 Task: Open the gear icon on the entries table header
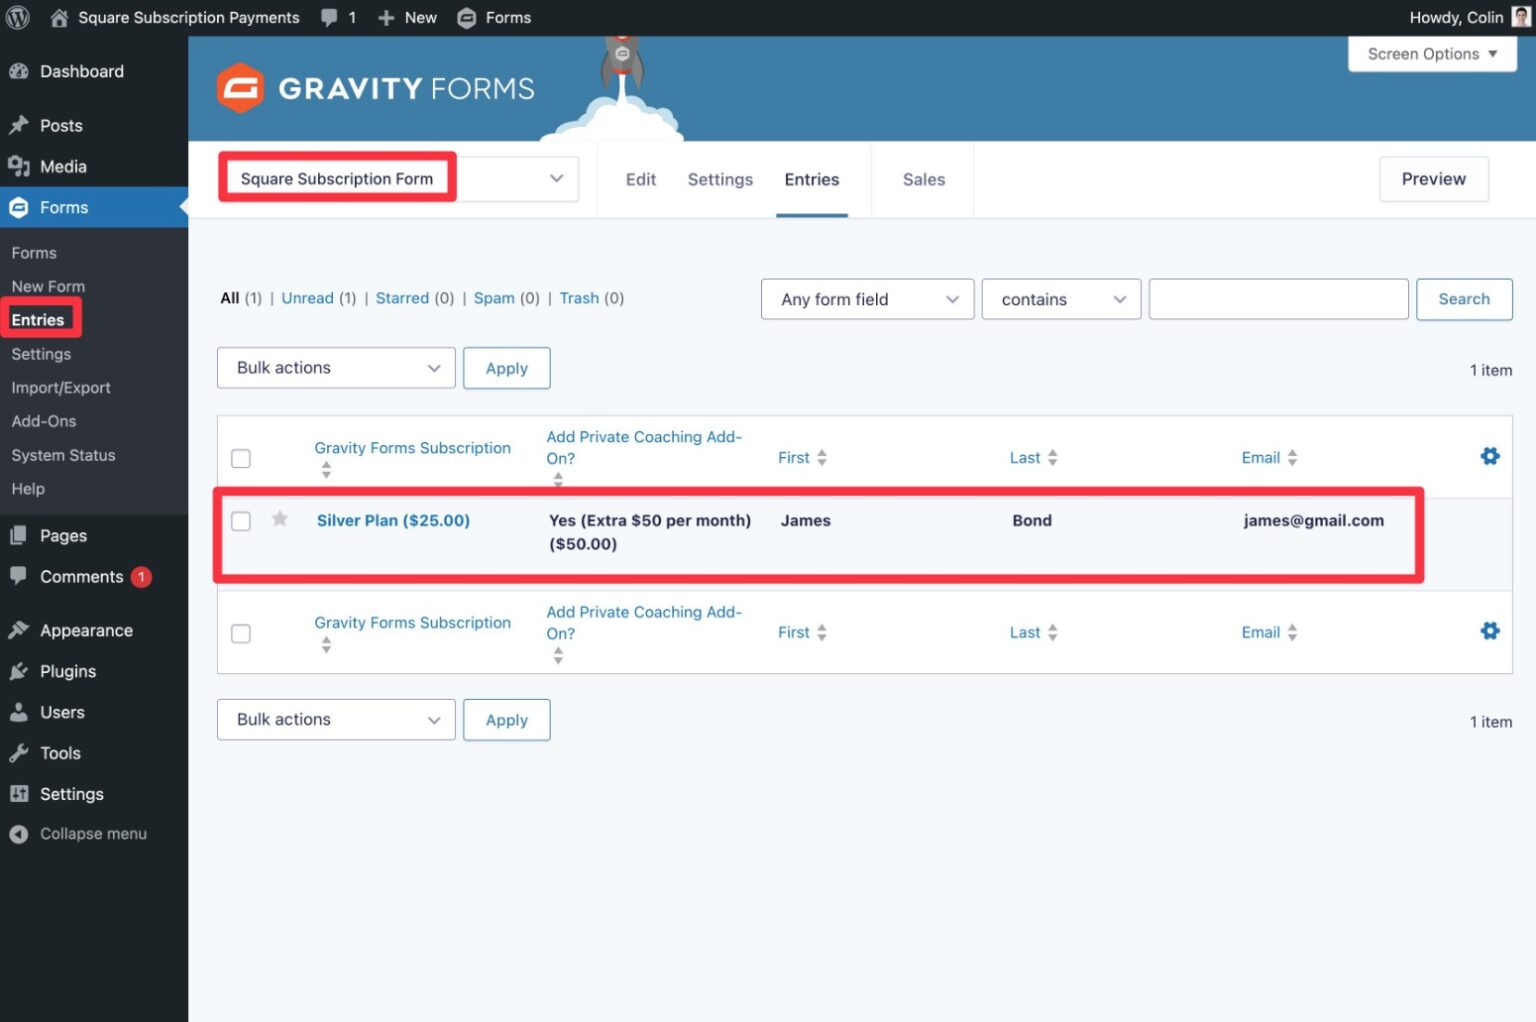click(1489, 455)
